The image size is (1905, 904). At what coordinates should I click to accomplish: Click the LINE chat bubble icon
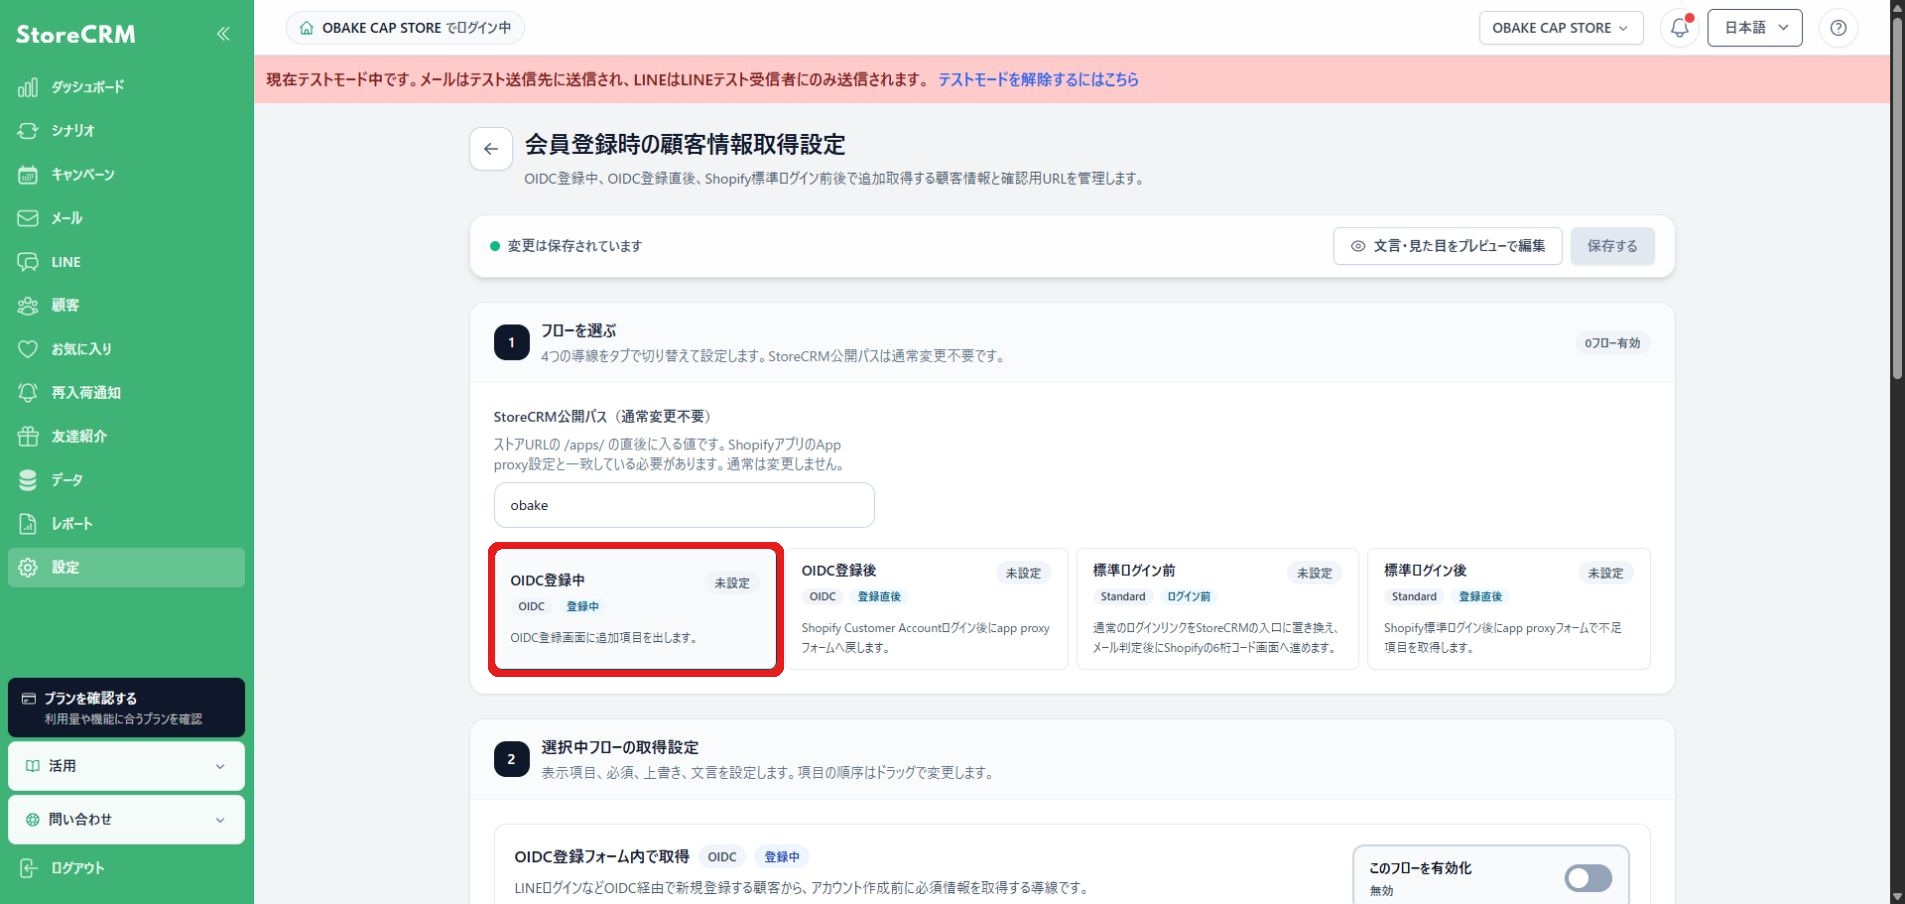pyautogui.click(x=28, y=262)
